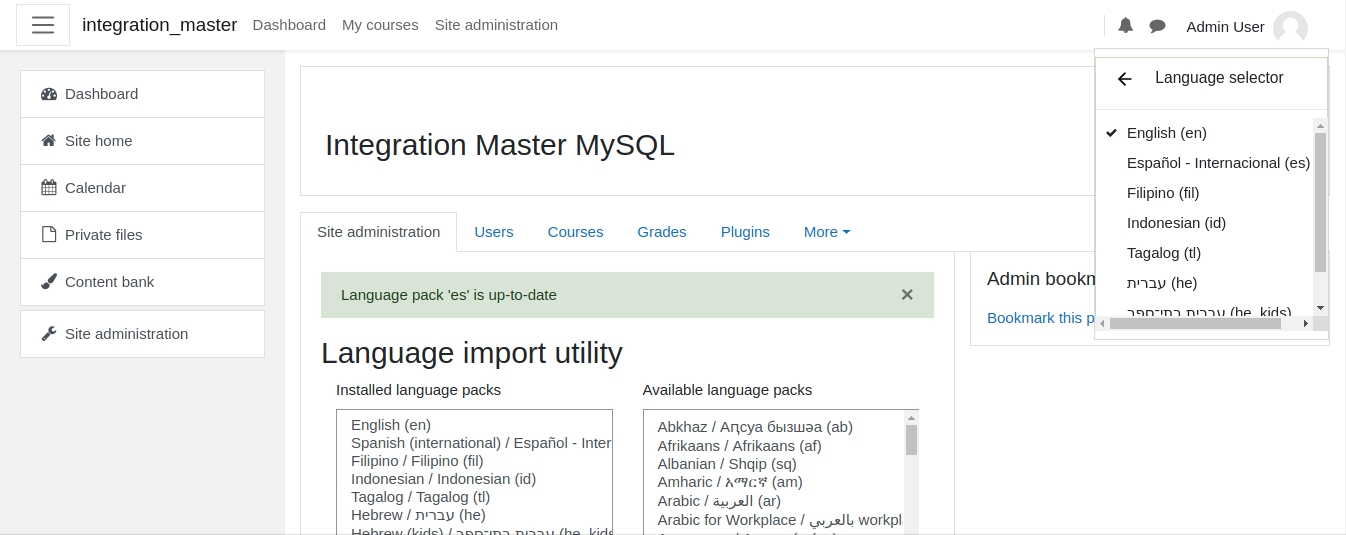Click the Language selector vertical scrollbar thumb
Image resolution: width=1346 pixels, height=535 pixels.
click(1320, 202)
